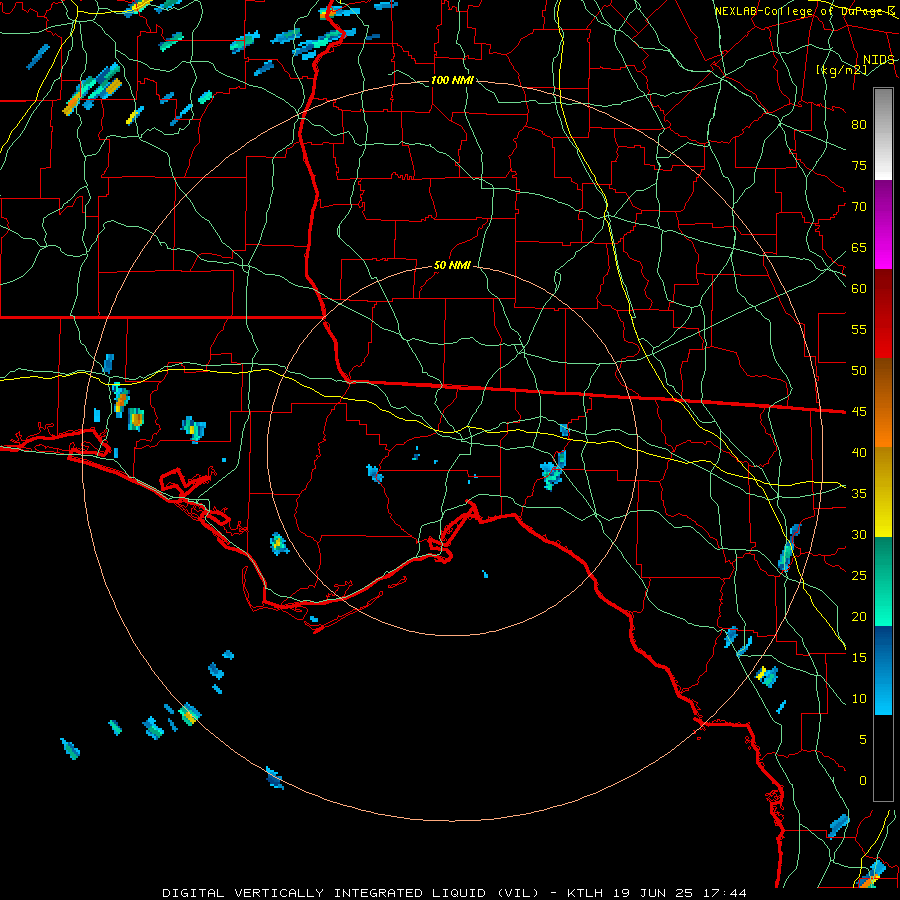Select the green segment of the color scale
This screenshot has height=900, width=900.
(883, 581)
